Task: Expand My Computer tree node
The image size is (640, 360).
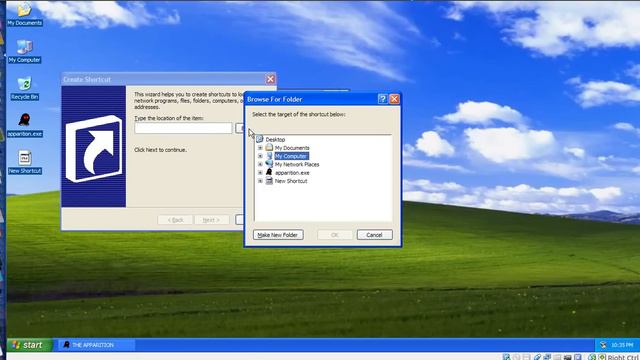Action: click(260, 156)
